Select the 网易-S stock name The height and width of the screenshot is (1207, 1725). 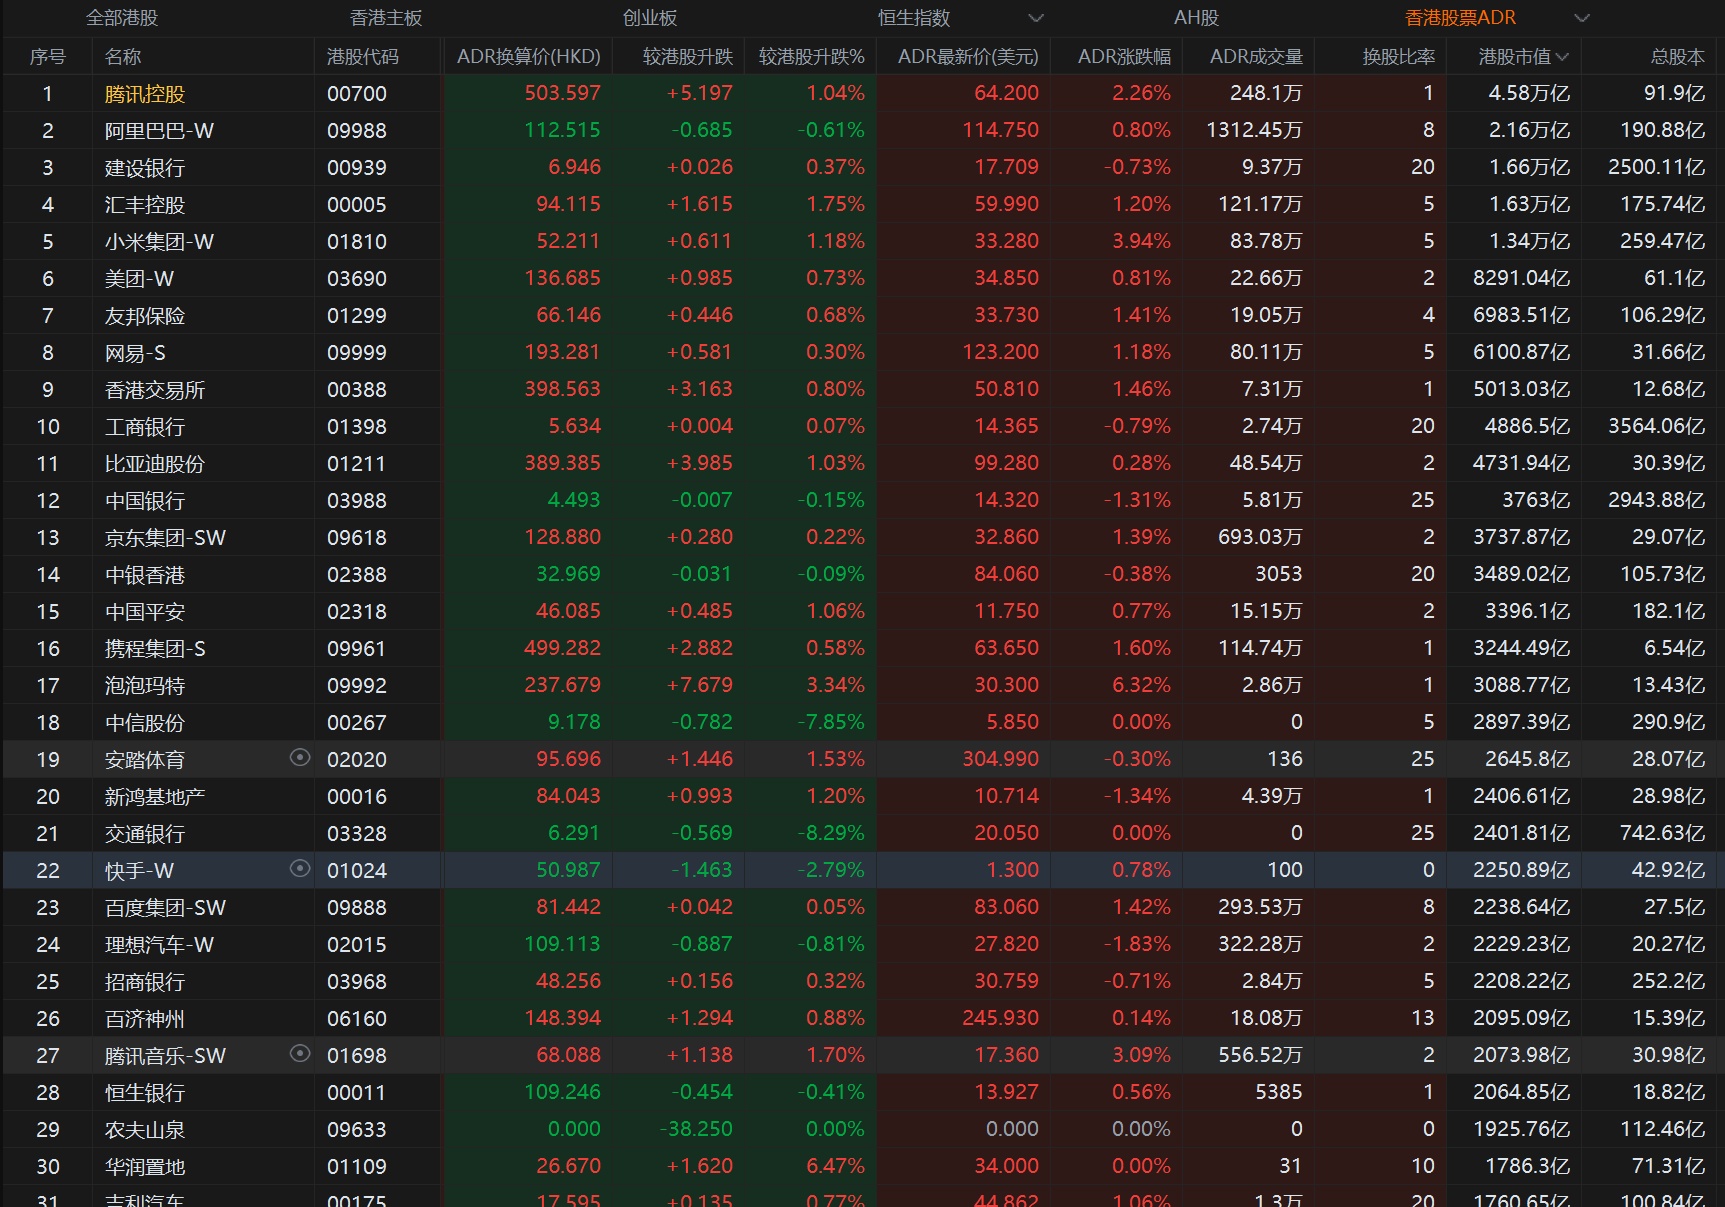(x=135, y=353)
